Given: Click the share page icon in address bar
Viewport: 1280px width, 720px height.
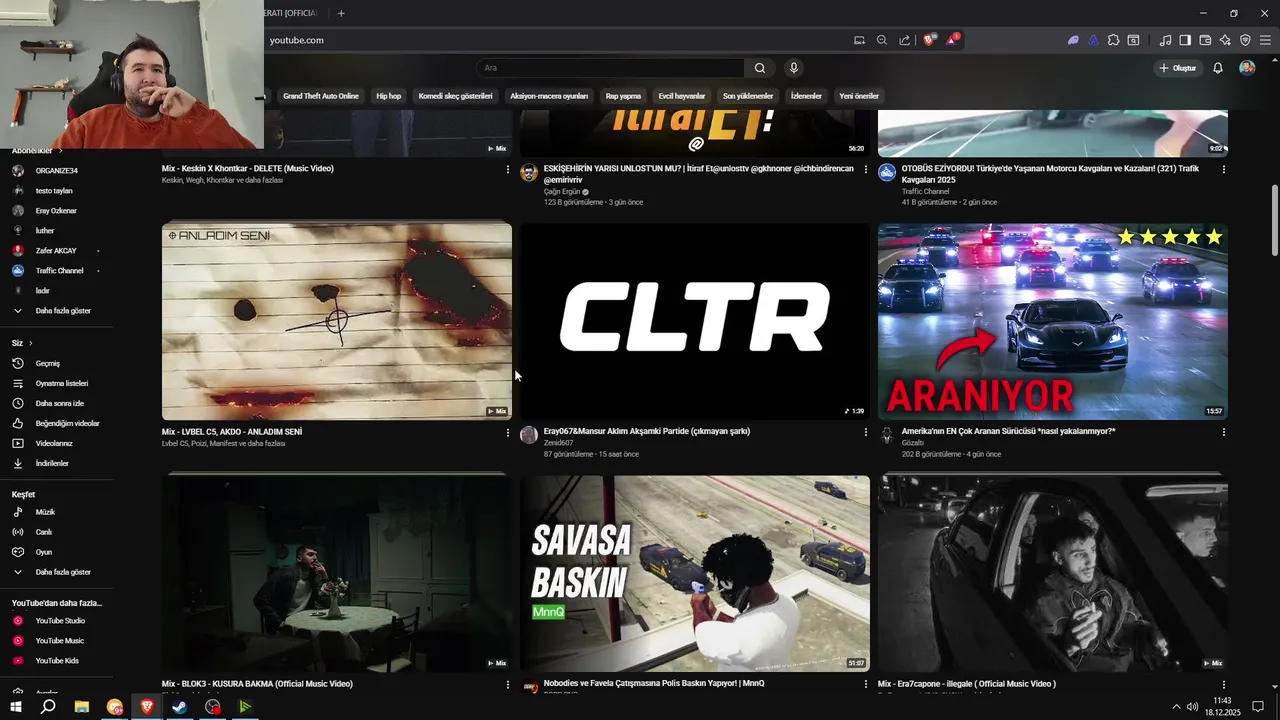Looking at the screenshot, I should point(905,40).
